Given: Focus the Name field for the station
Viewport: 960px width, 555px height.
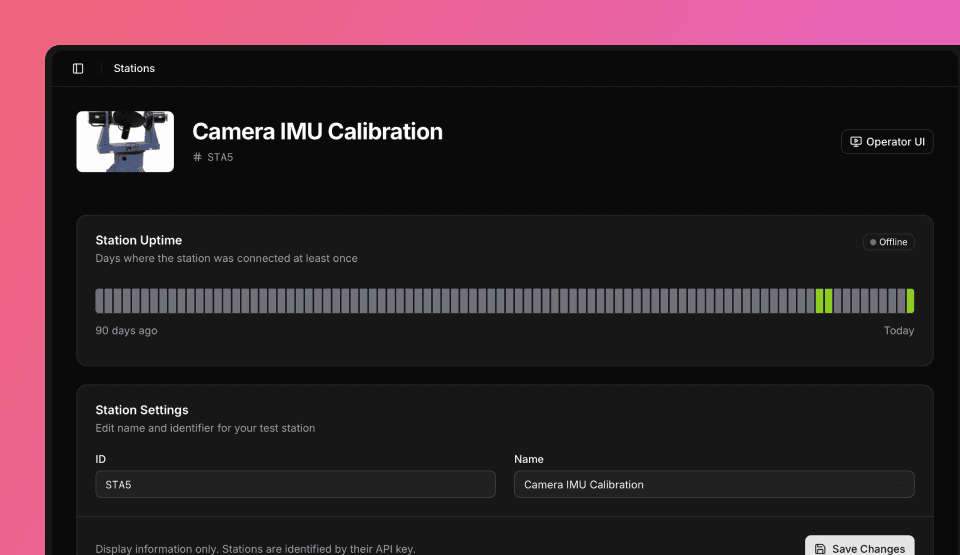Looking at the screenshot, I should pos(714,484).
